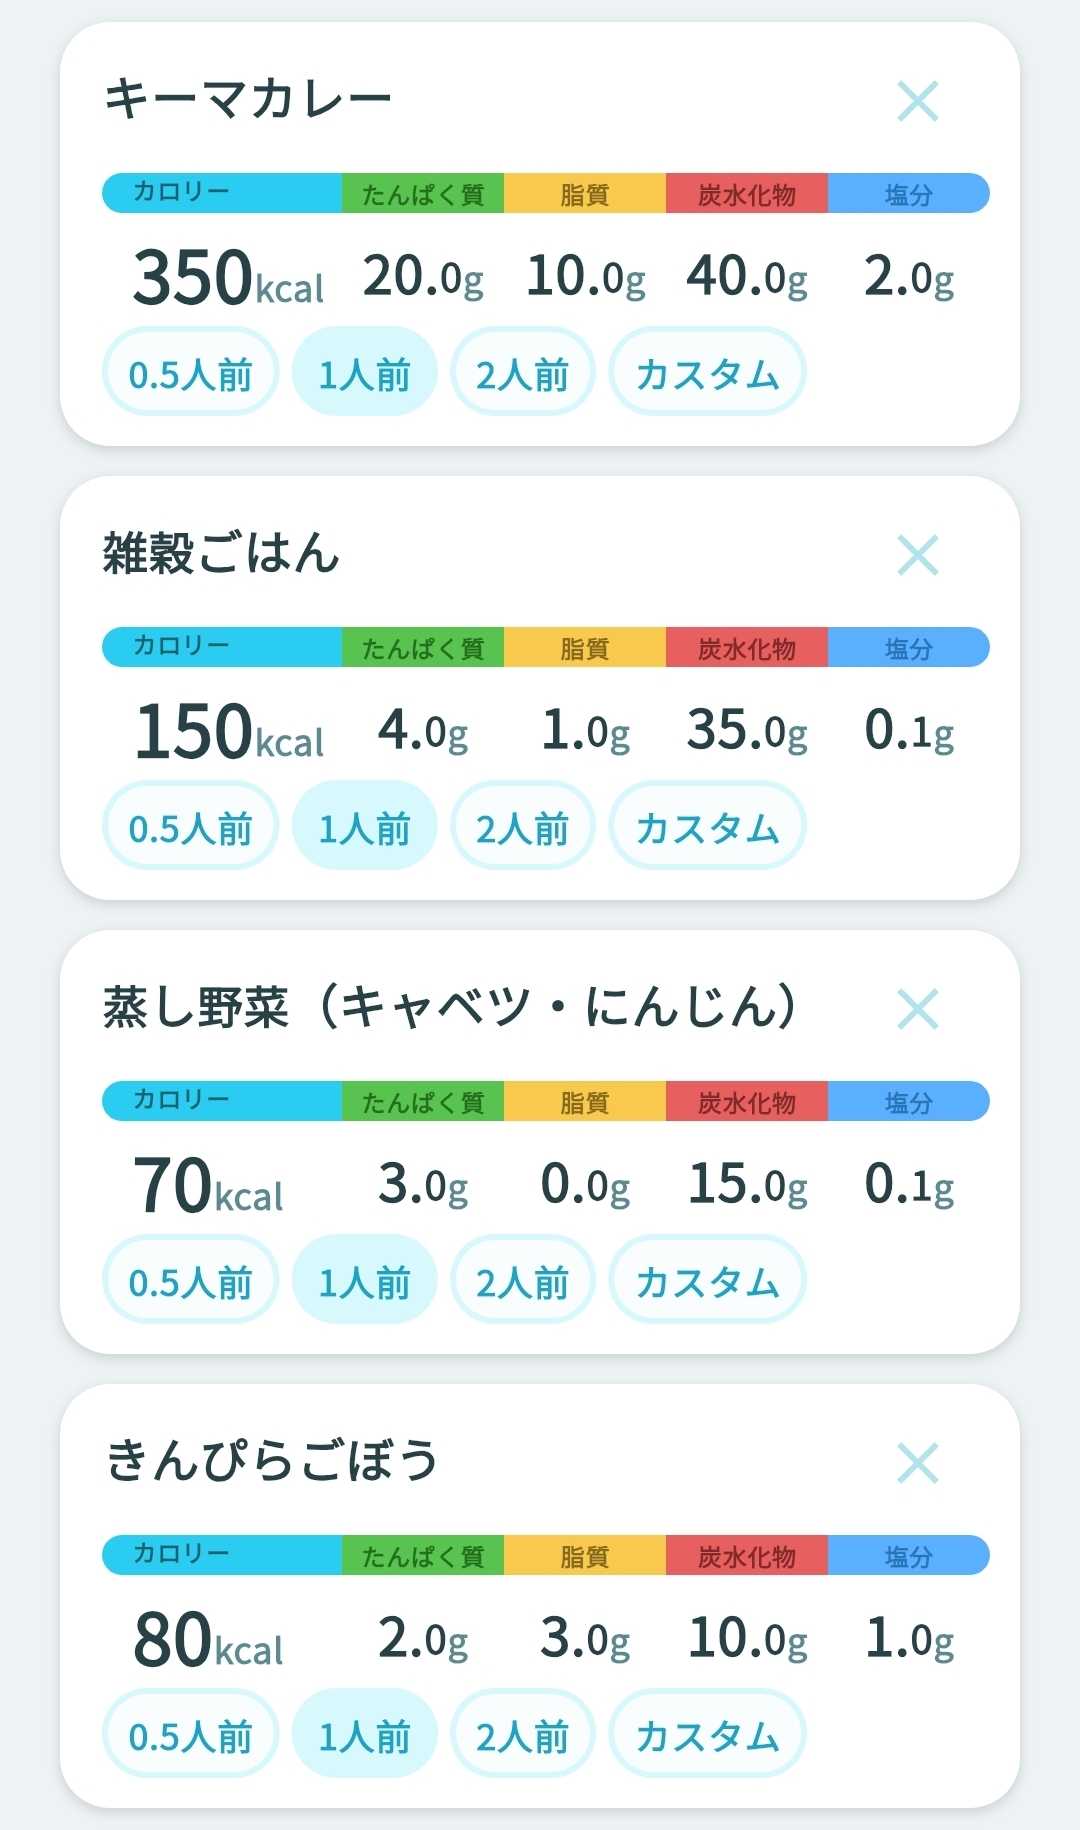Viewport: 1080px width, 1830px height.
Task: Remove the 雑穀ごはん card with X
Action: (x=917, y=555)
